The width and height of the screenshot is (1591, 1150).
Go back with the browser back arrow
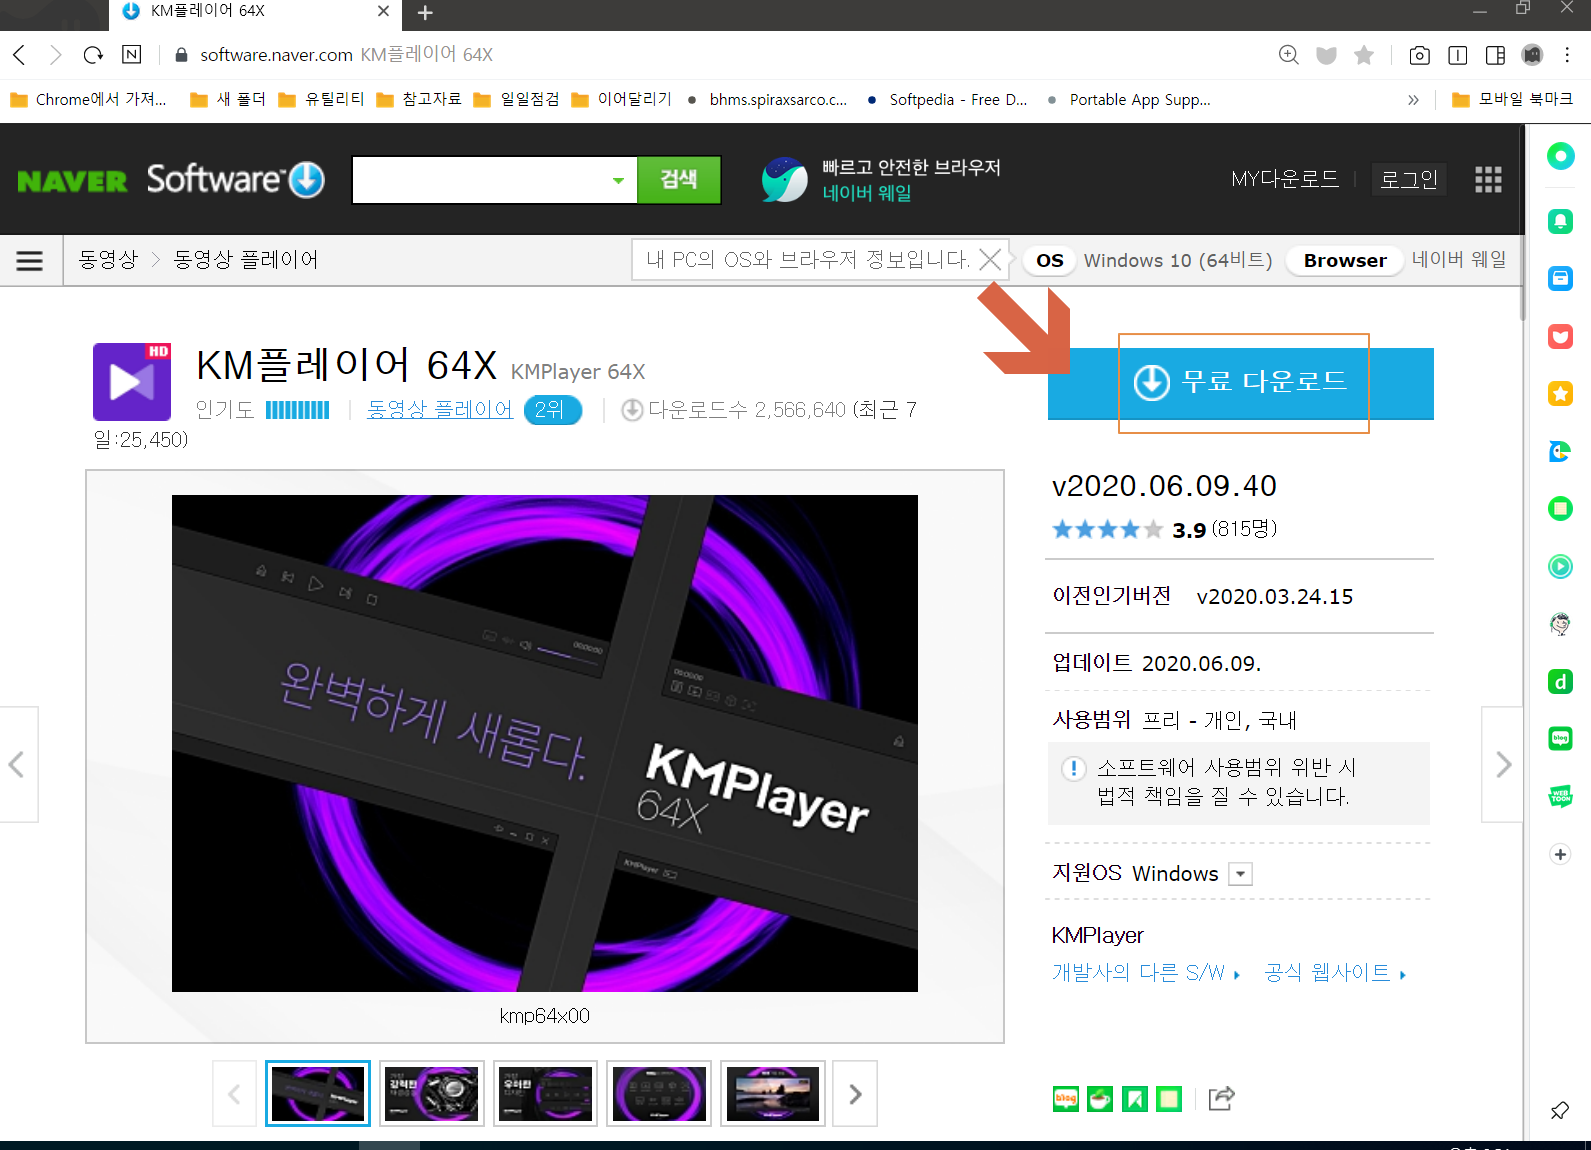(19, 55)
